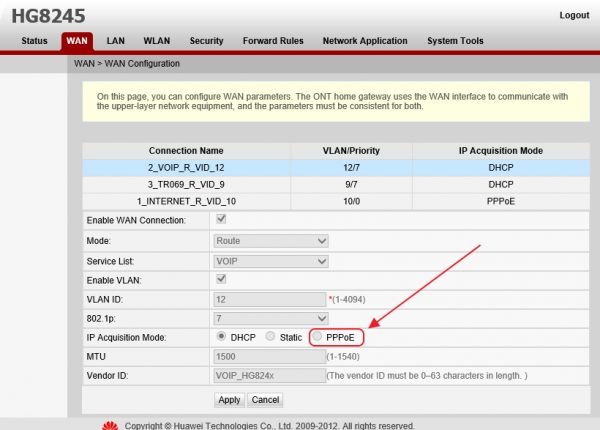
Task: Toggle the Enable WAN Connection checkbox
Action: [x=221, y=219]
